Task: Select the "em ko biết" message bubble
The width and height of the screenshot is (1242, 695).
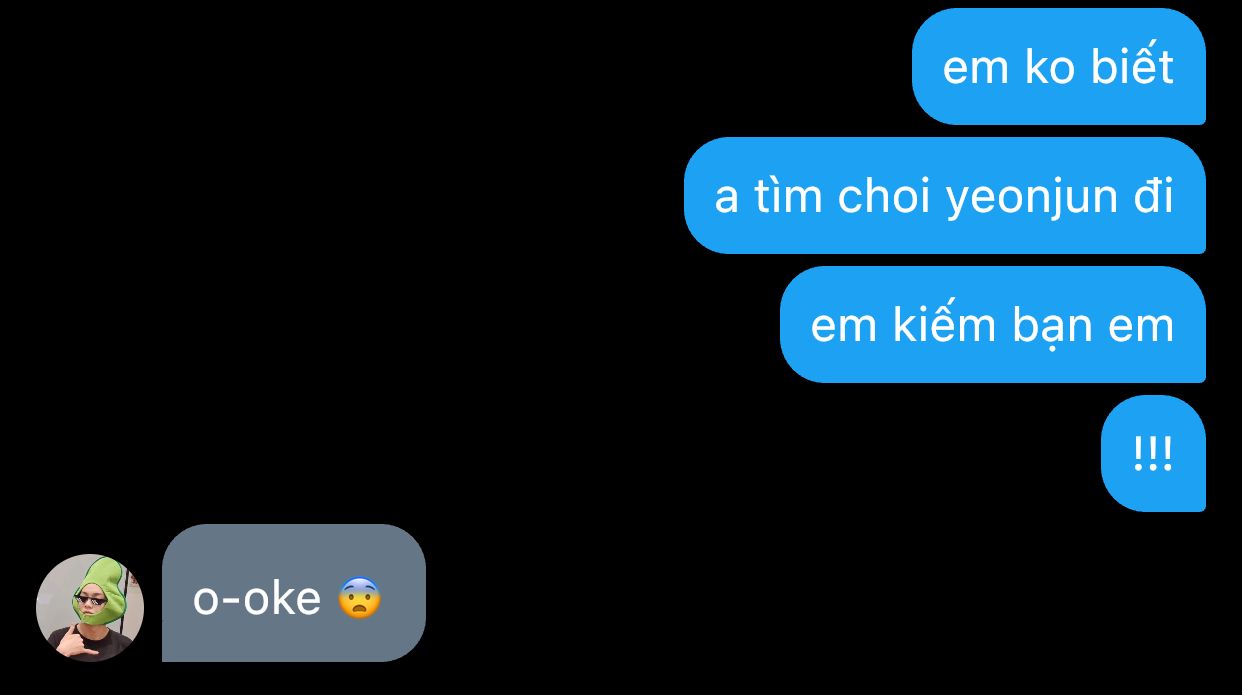Action: tap(1058, 67)
